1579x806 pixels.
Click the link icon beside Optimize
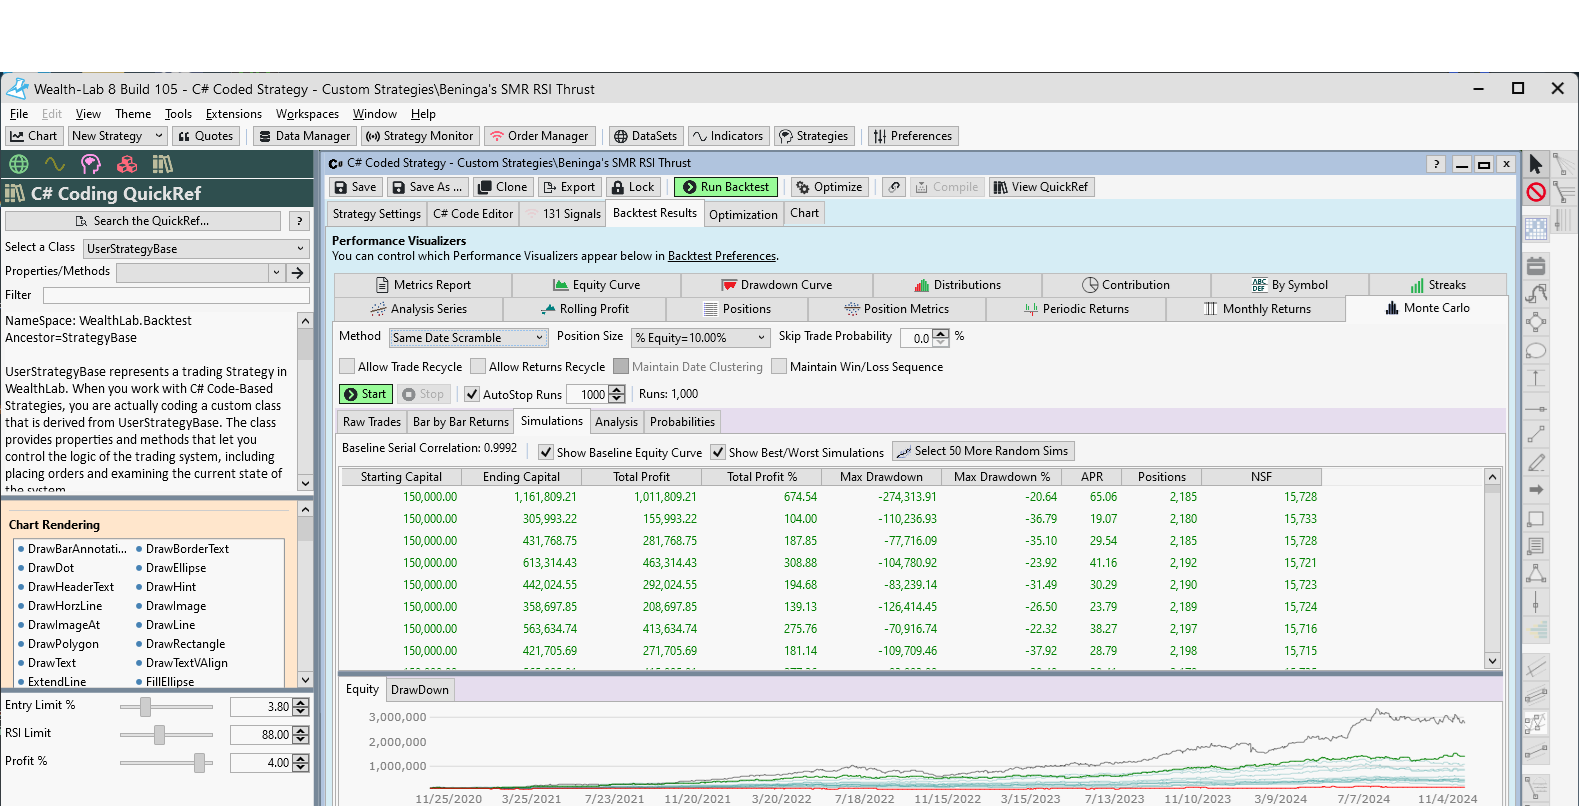(x=895, y=187)
